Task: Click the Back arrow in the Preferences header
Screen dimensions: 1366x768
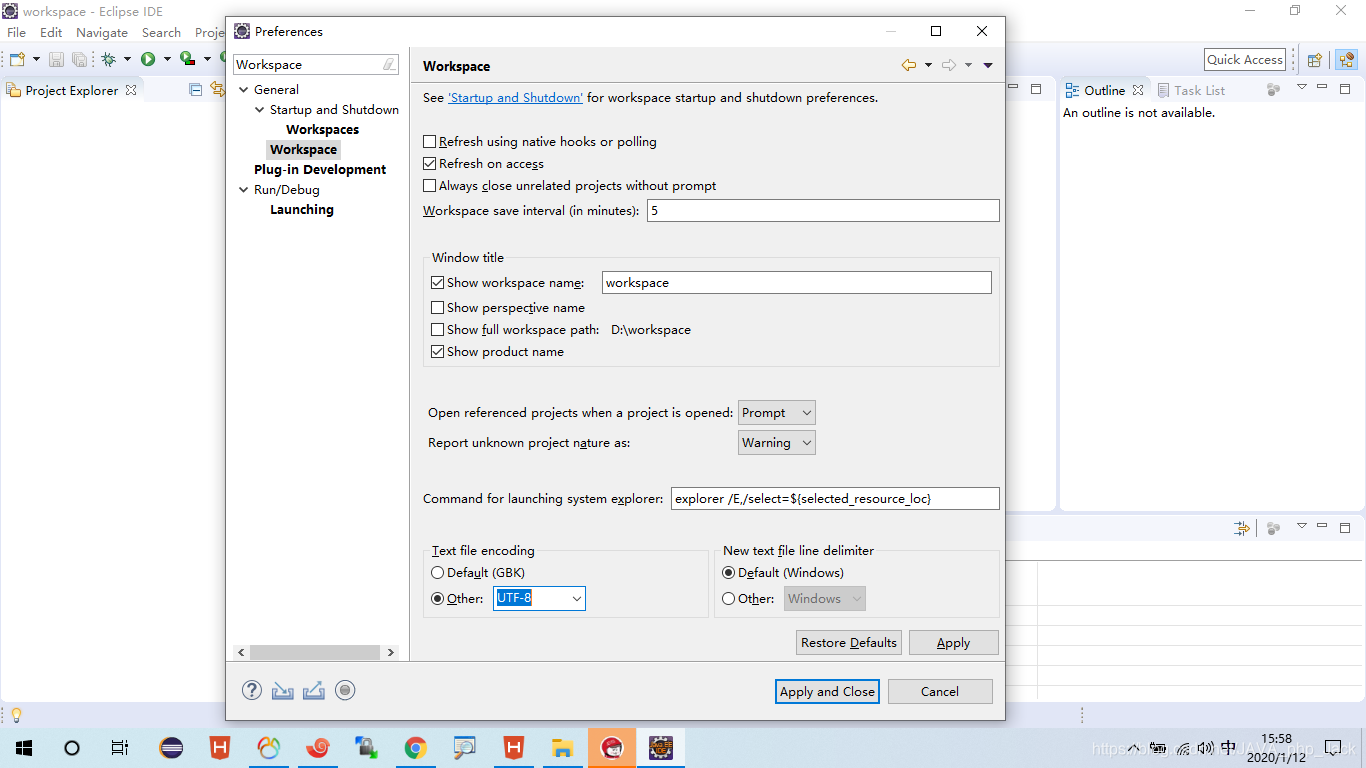Action: 909,65
